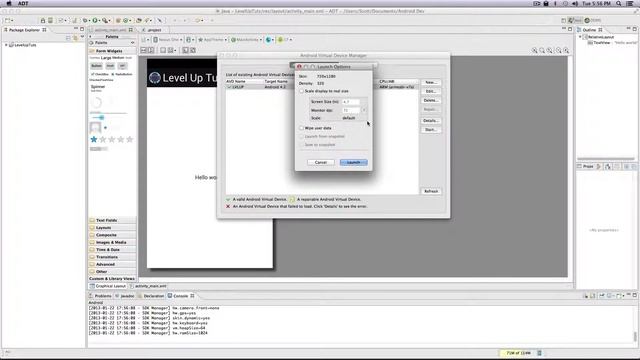Image resolution: width=640 pixels, height=360 pixels.
Task: Click the Monitor dpi question mark button
Action: (364, 110)
